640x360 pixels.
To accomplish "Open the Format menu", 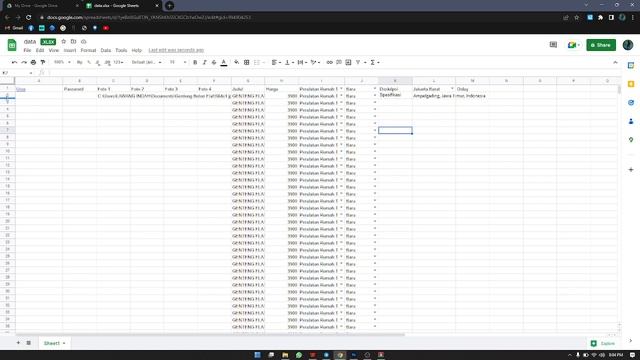I will coord(88,50).
